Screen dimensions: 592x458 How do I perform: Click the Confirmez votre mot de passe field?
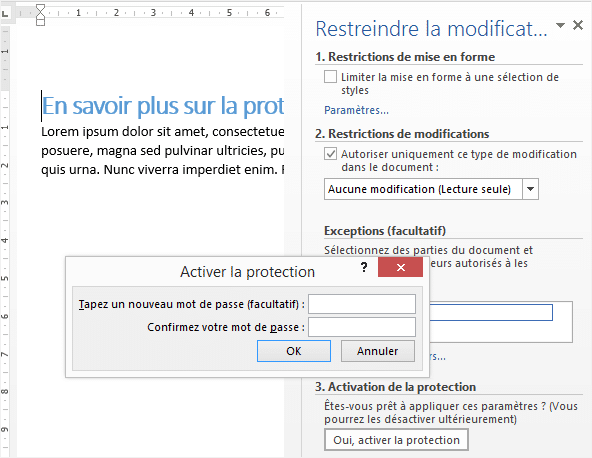tap(362, 327)
